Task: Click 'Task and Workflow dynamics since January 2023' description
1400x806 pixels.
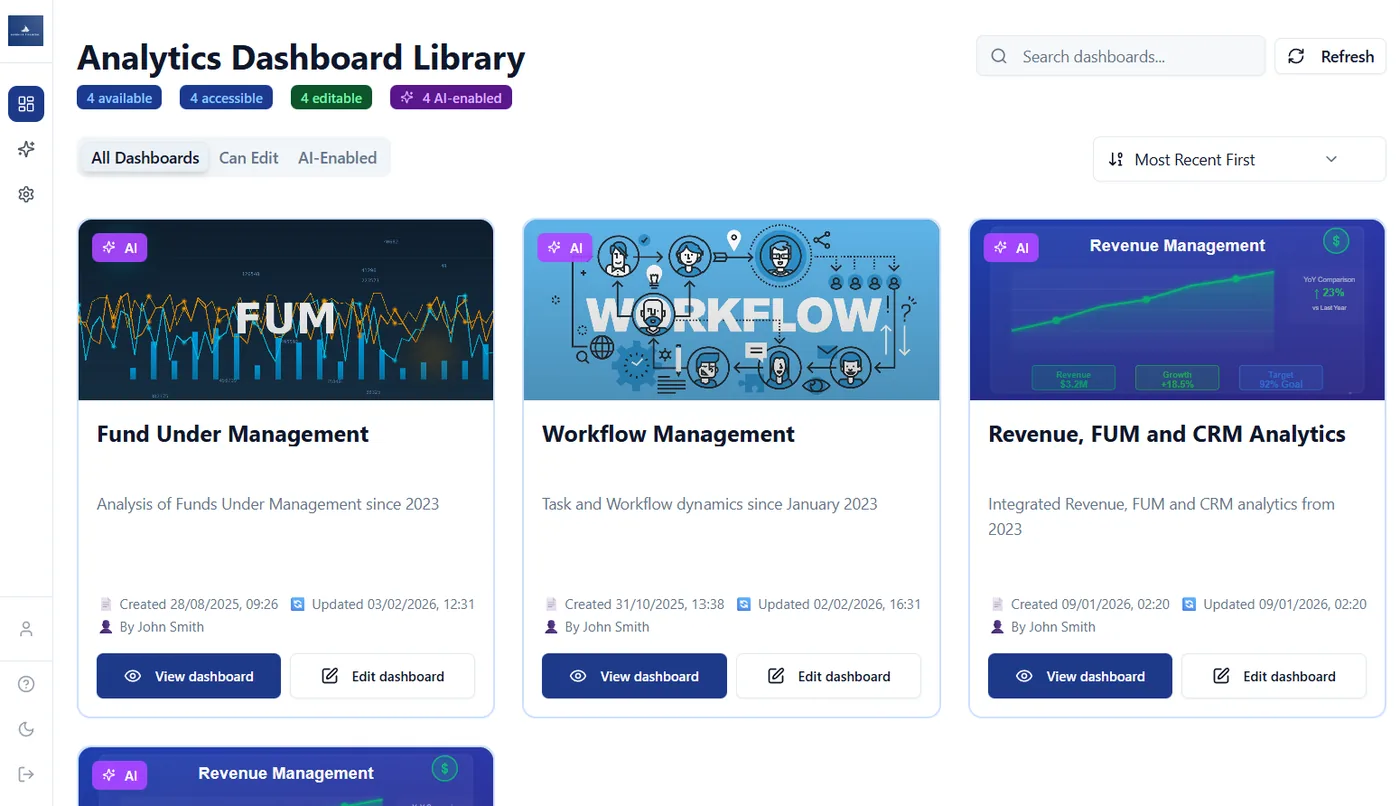Action: pos(710,504)
